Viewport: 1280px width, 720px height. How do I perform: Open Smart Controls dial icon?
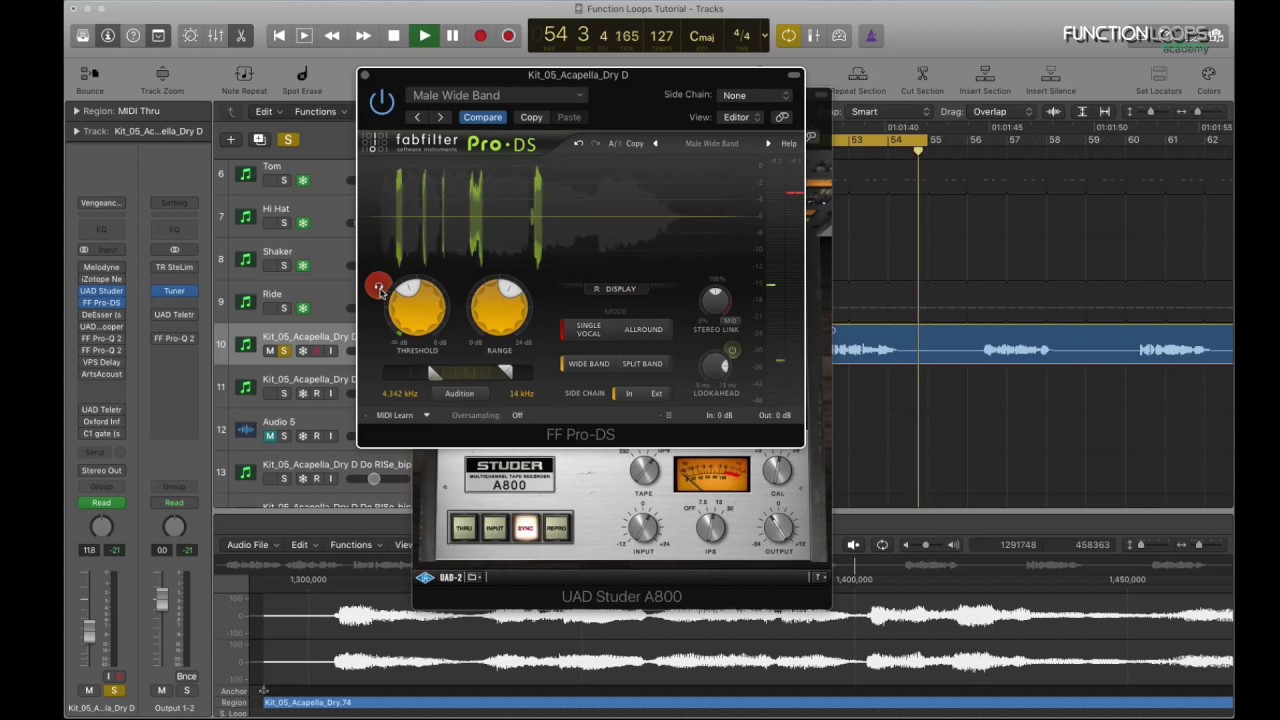point(190,36)
